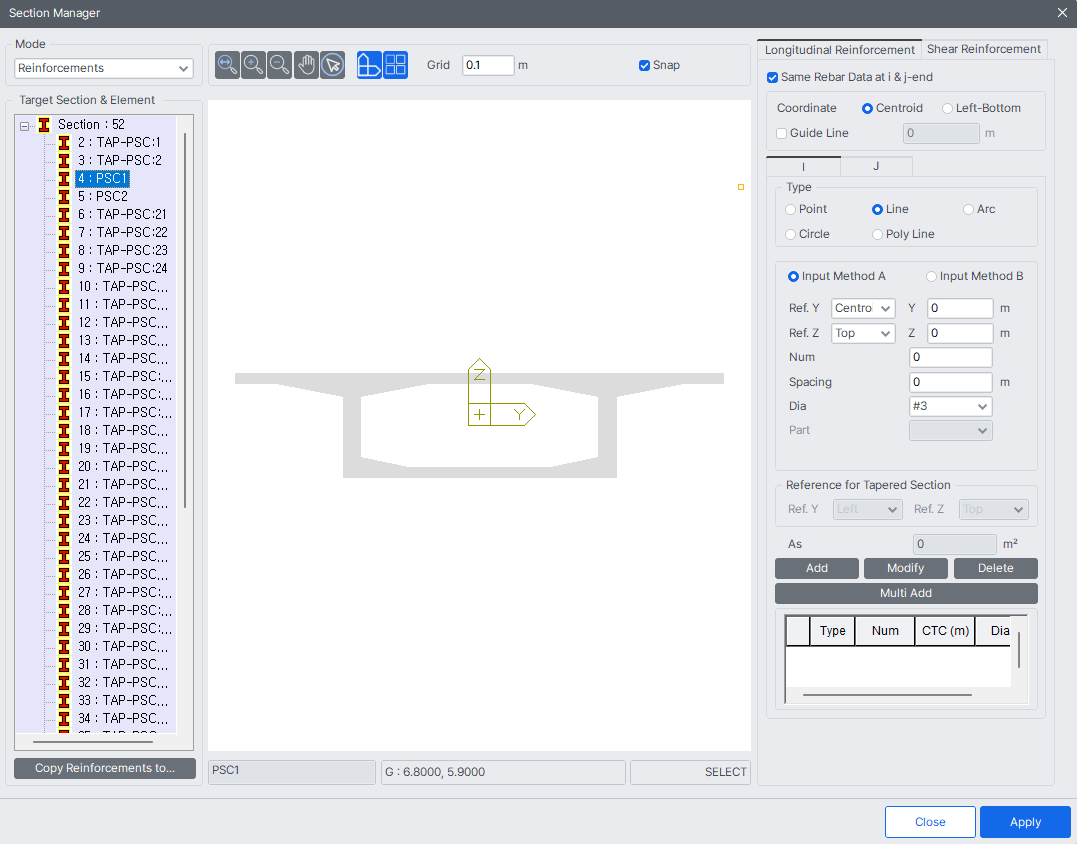Click the icon for tree item 25
Screen dimensions: 1077x844
64,556
